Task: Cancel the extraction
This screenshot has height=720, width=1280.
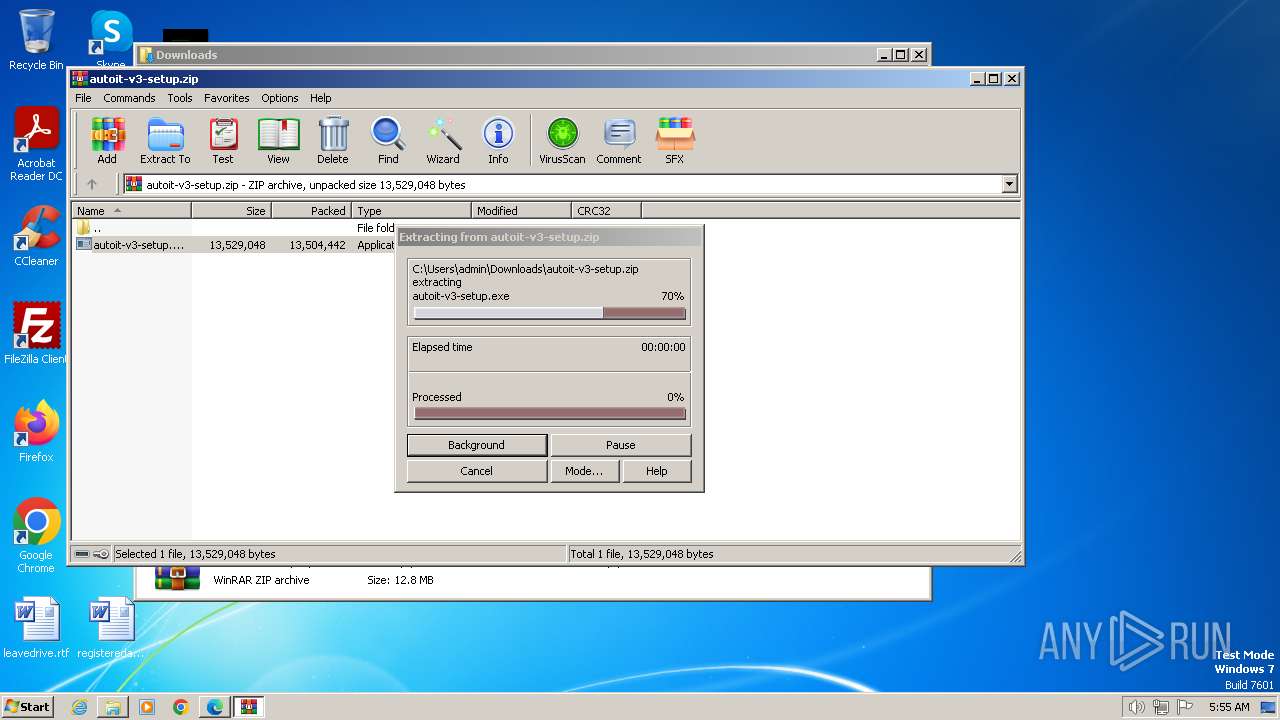Action: point(477,471)
